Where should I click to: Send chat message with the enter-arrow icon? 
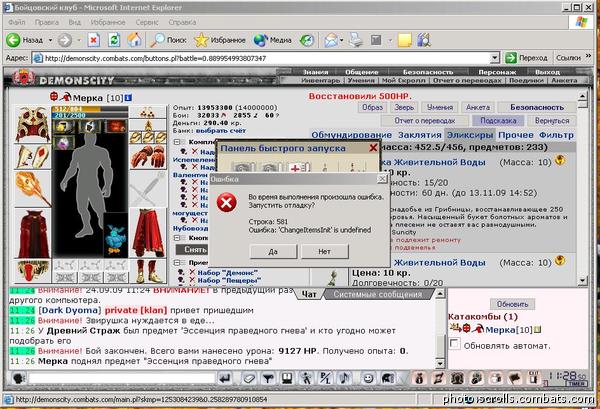pyautogui.click(x=225, y=378)
